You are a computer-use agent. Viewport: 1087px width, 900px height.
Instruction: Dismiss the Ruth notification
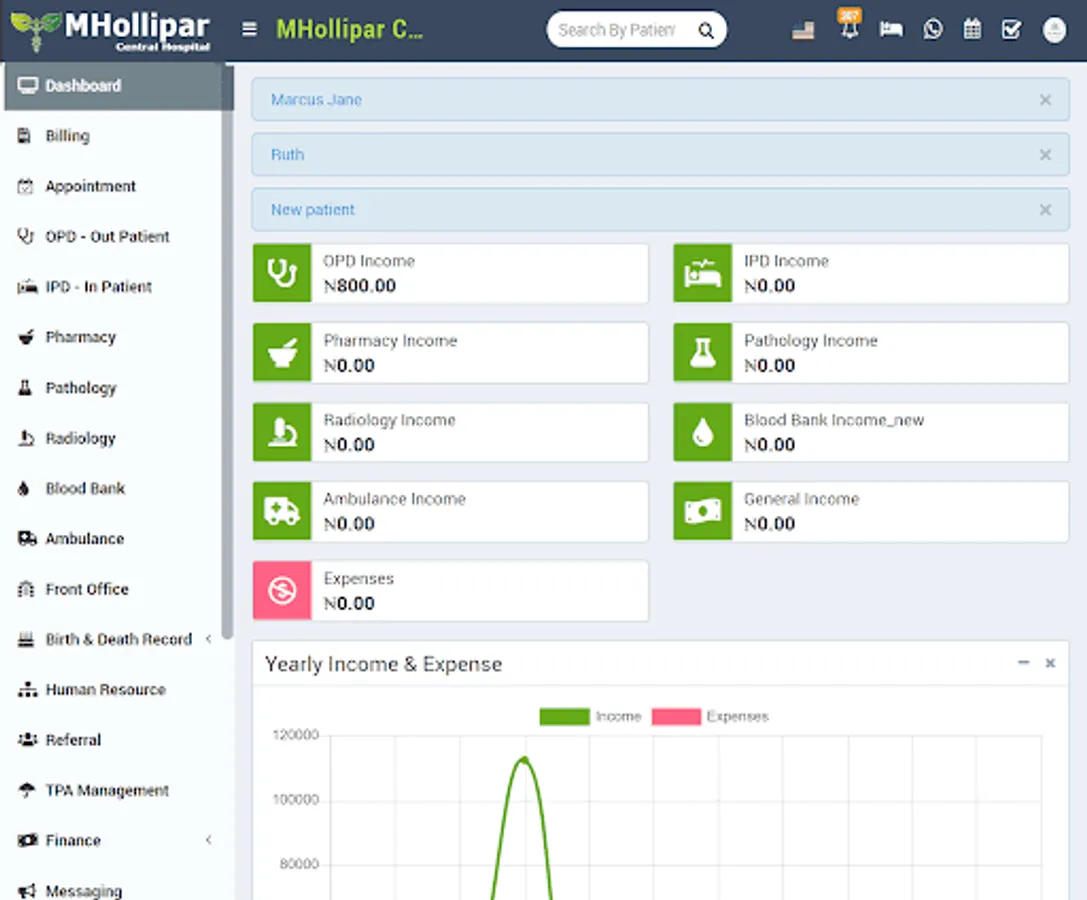(1045, 155)
